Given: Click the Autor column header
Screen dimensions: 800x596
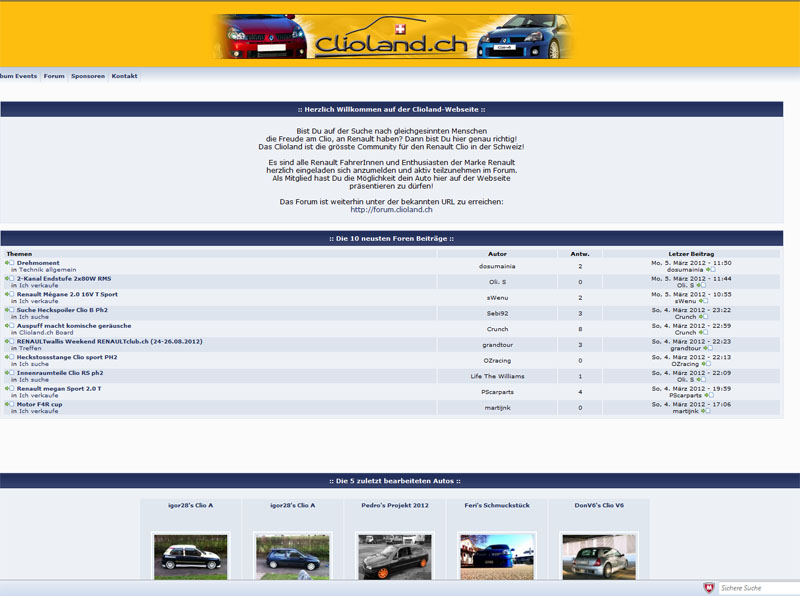Looking at the screenshot, I should tap(497, 254).
